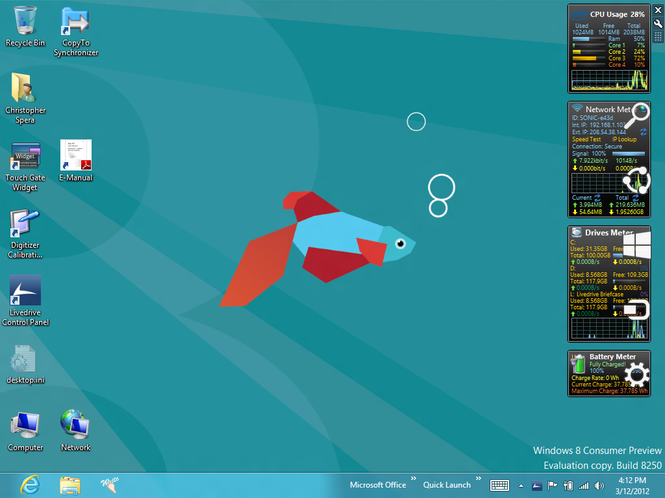Open the Christopher Spera user folder
This screenshot has width=665, height=498.
pyautogui.click(x=25, y=98)
